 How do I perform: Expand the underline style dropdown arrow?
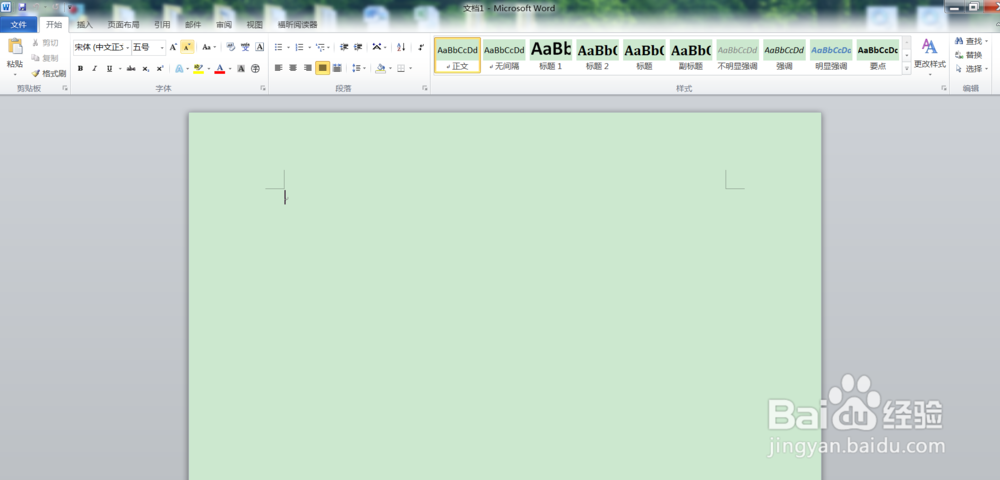pyautogui.click(x=119, y=69)
